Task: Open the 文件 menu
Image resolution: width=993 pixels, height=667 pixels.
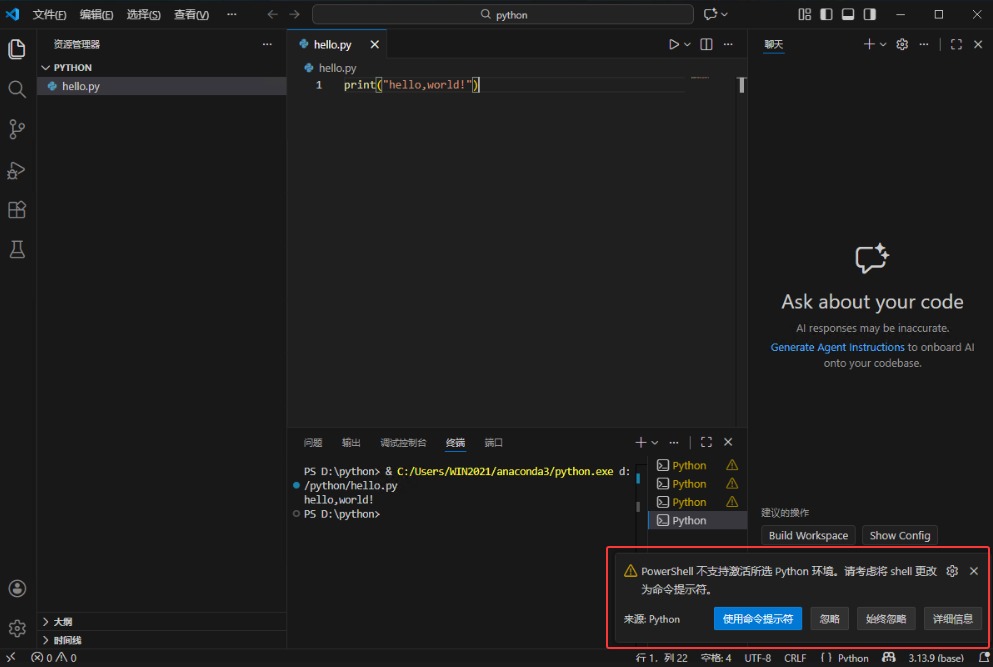Action: [49, 14]
